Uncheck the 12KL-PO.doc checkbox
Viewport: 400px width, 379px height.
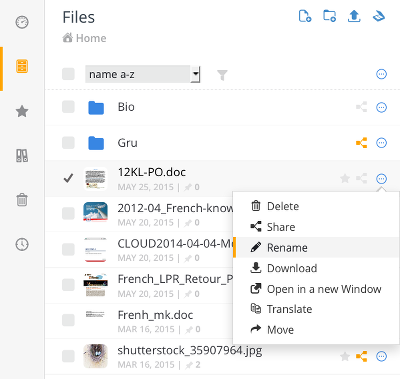[x=68, y=178]
